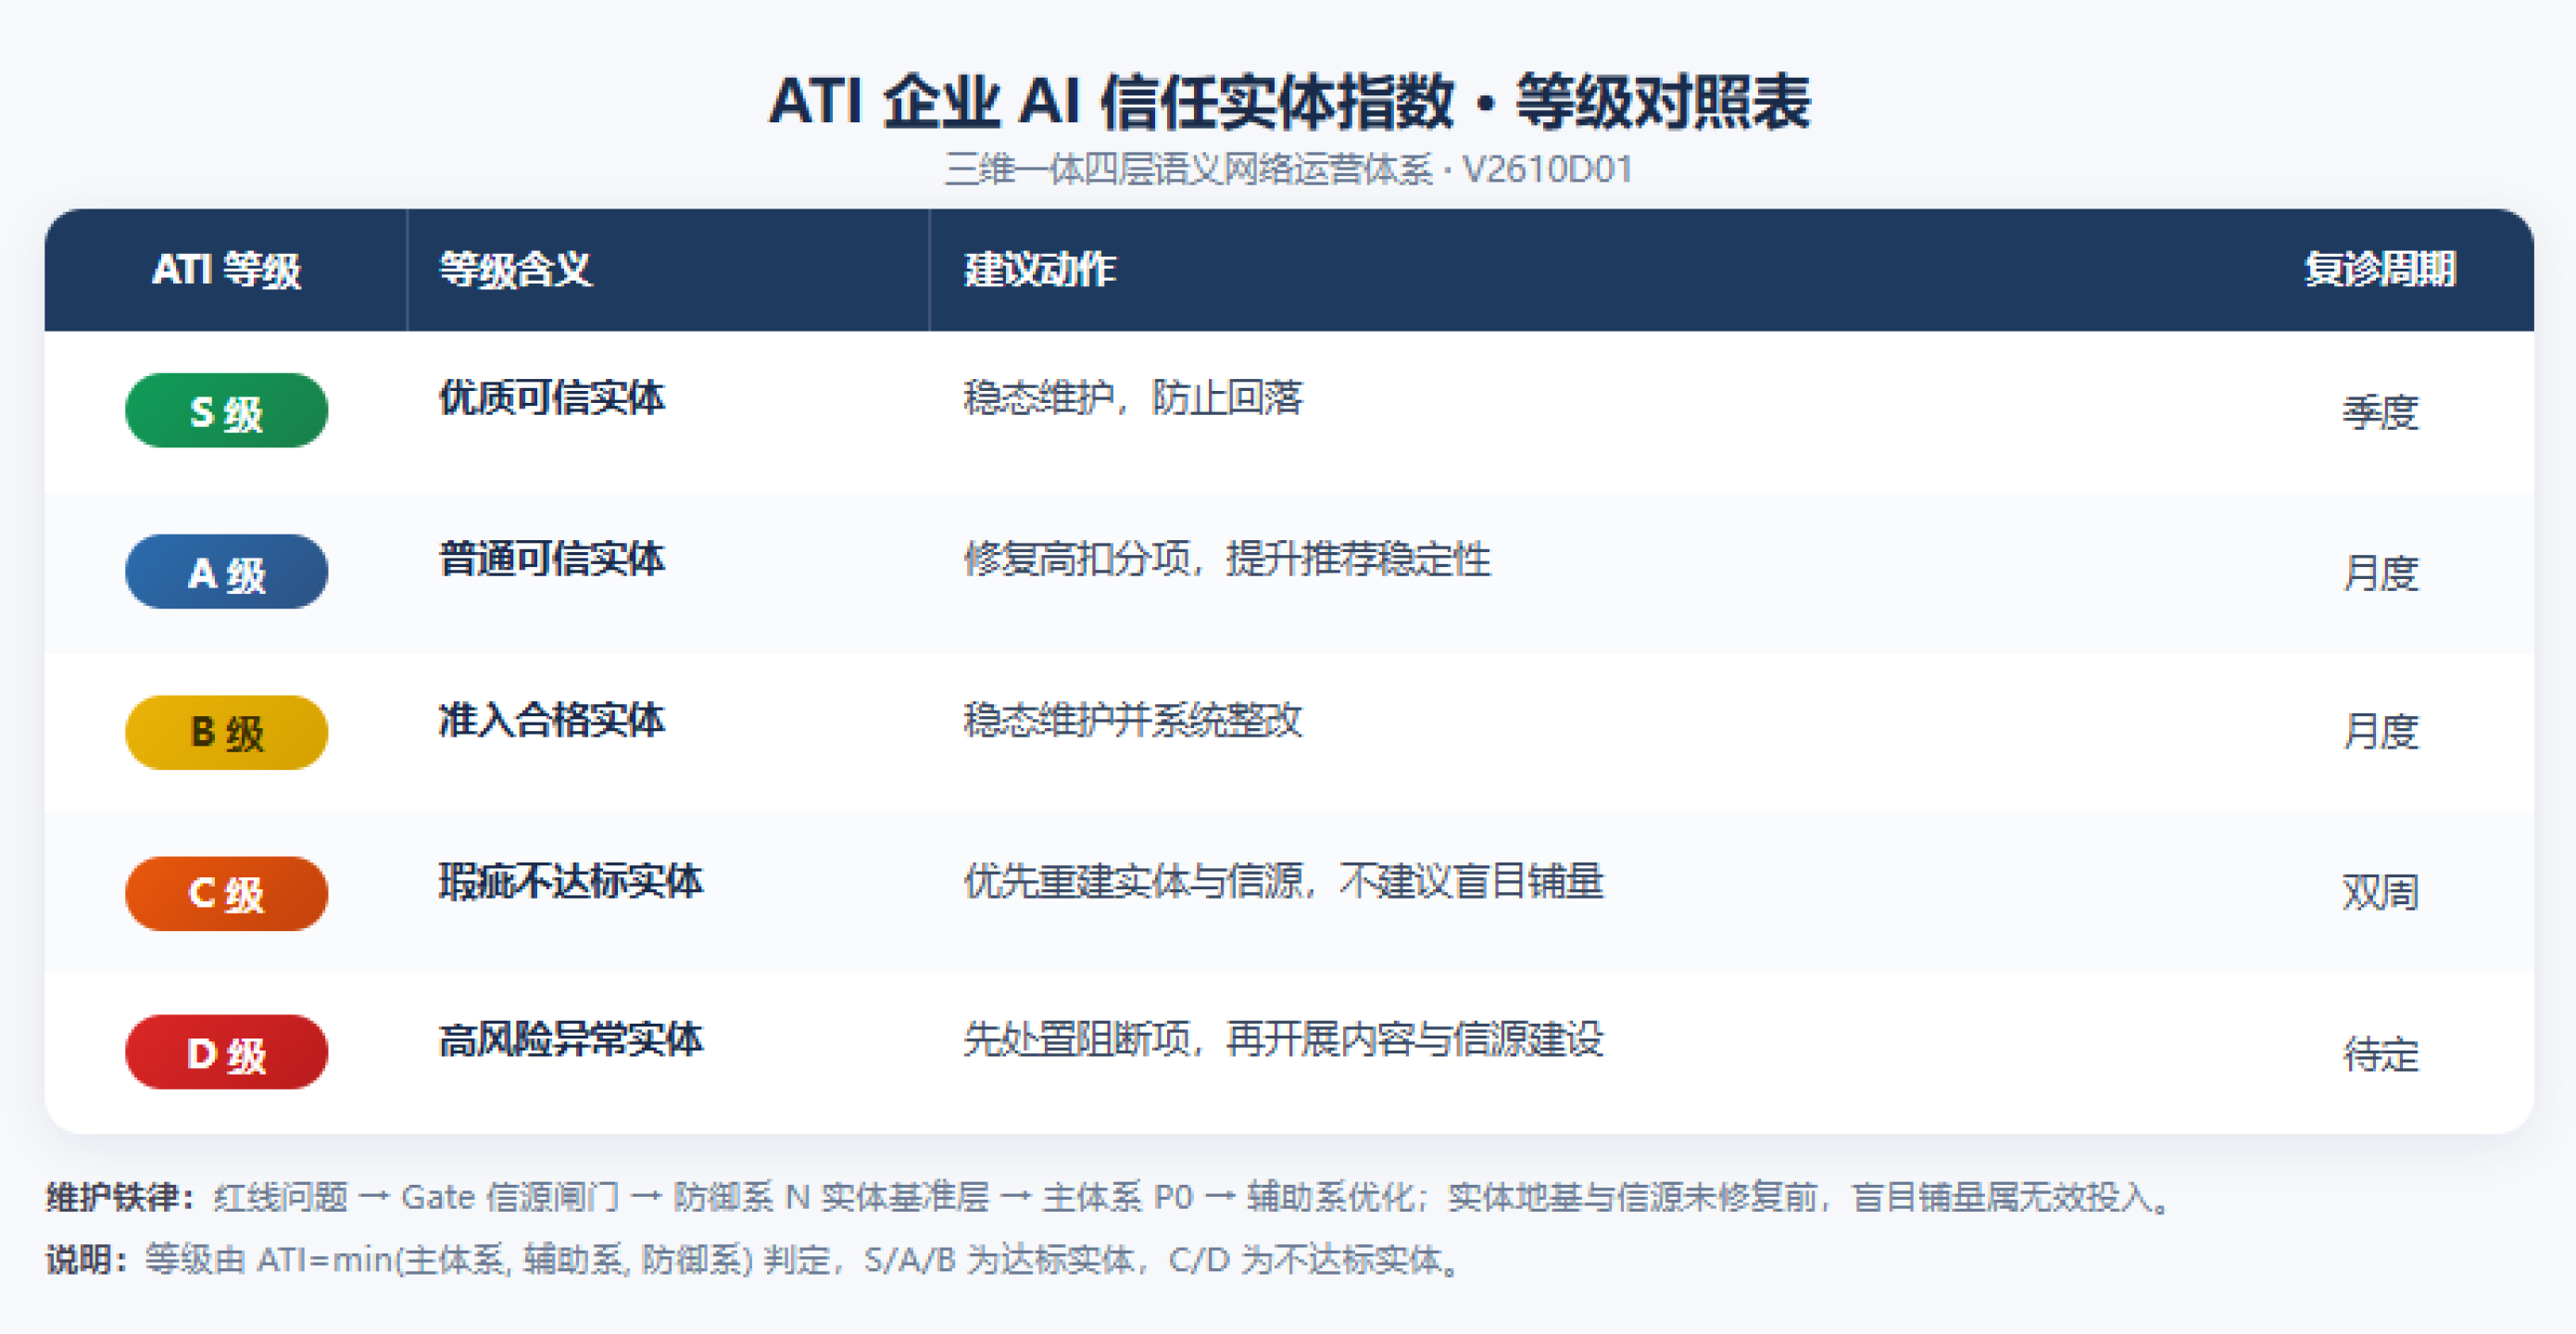Viewport: 2576px width, 1334px height.
Task: Click the 待定 review cycle cell
Action: pos(2380,1055)
